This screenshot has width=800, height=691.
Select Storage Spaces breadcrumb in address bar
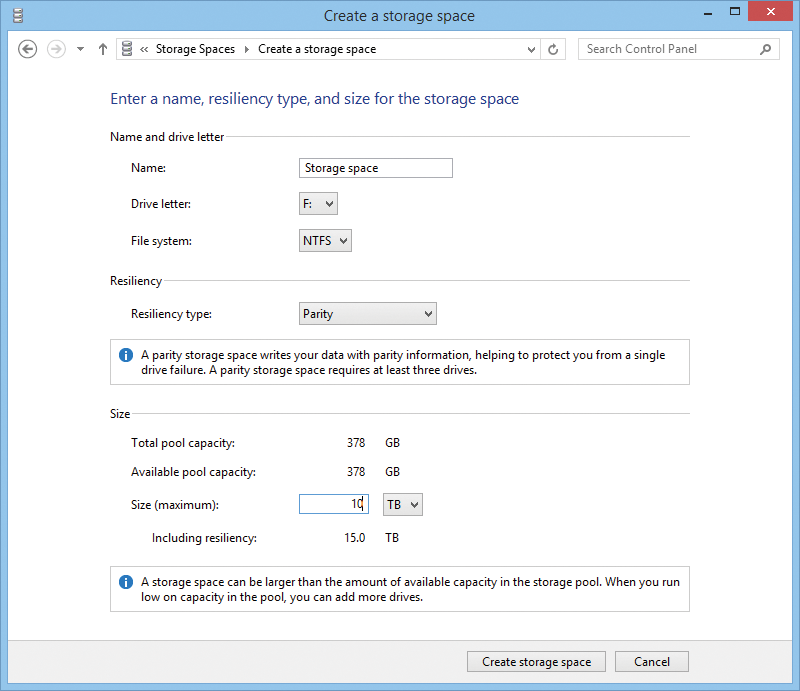click(x=195, y=49)
